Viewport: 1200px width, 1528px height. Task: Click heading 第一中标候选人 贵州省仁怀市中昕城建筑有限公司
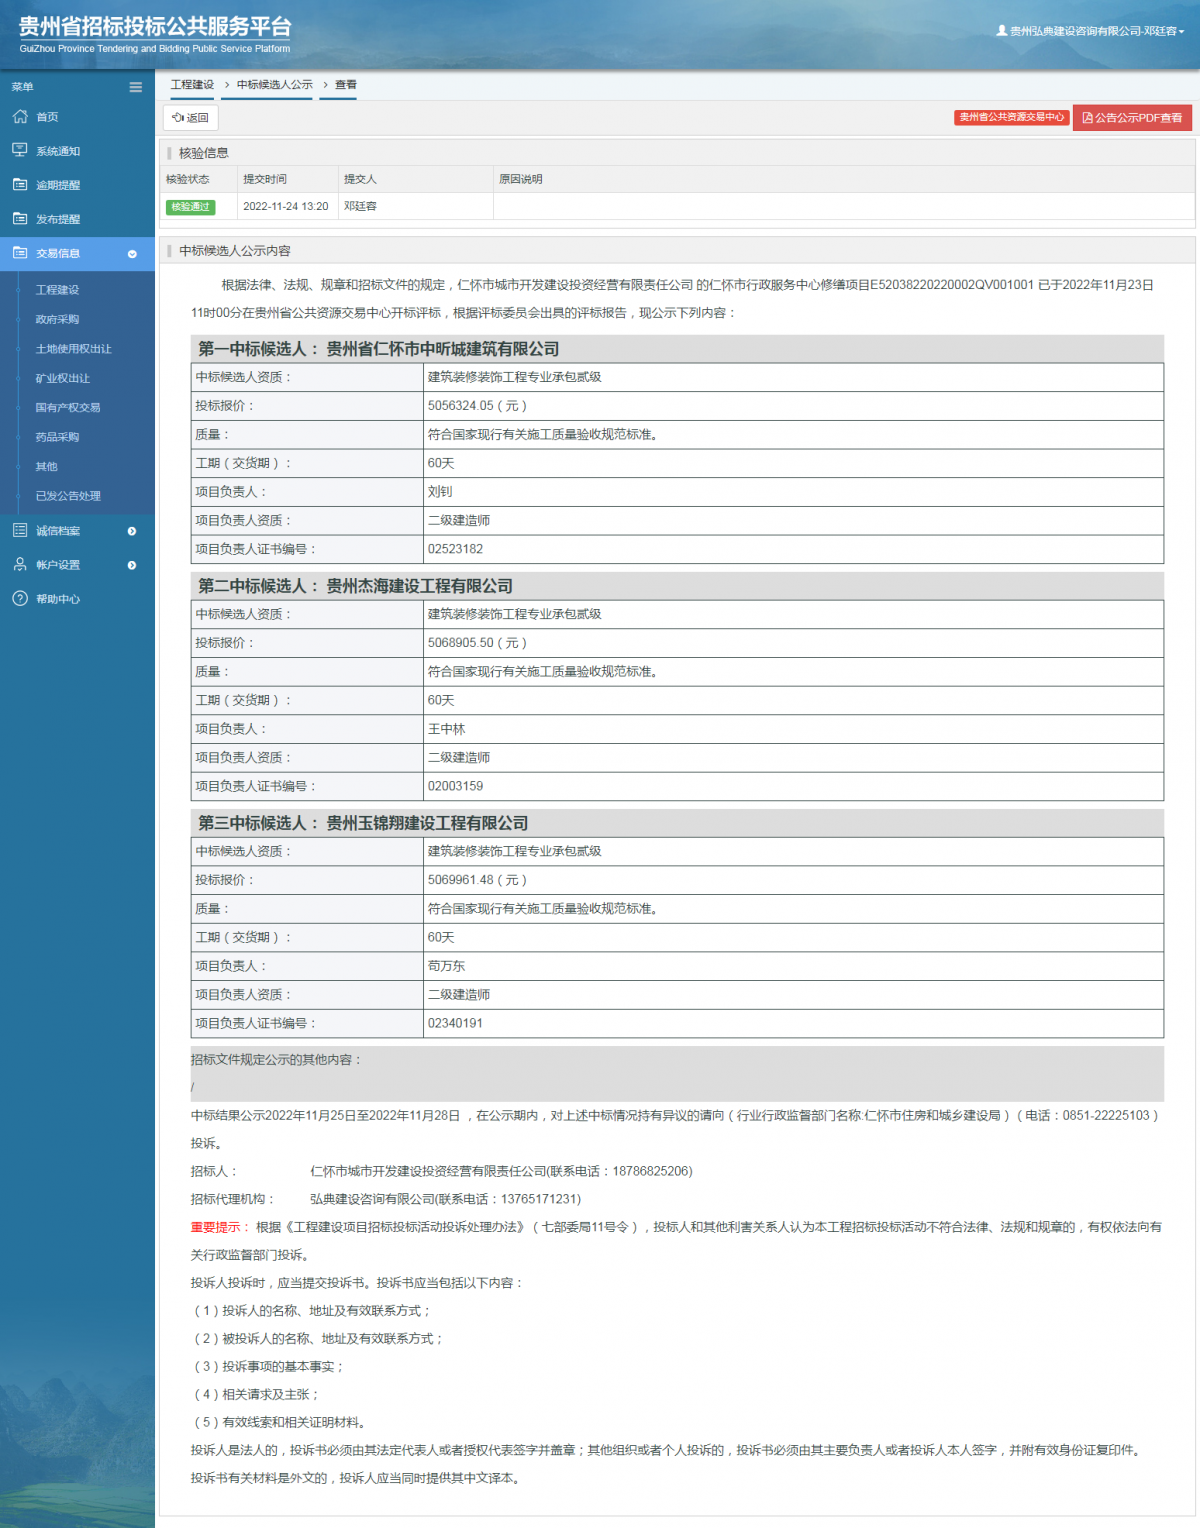(378, 349)
